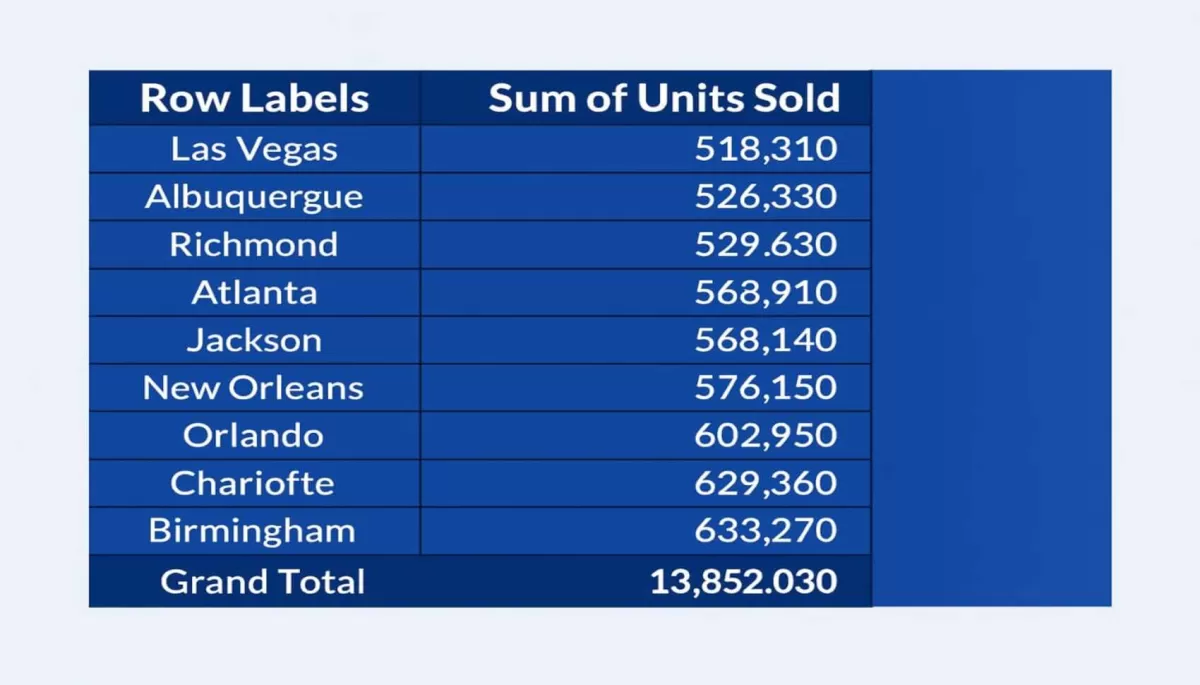Select the 602,950 value cell

765,435
